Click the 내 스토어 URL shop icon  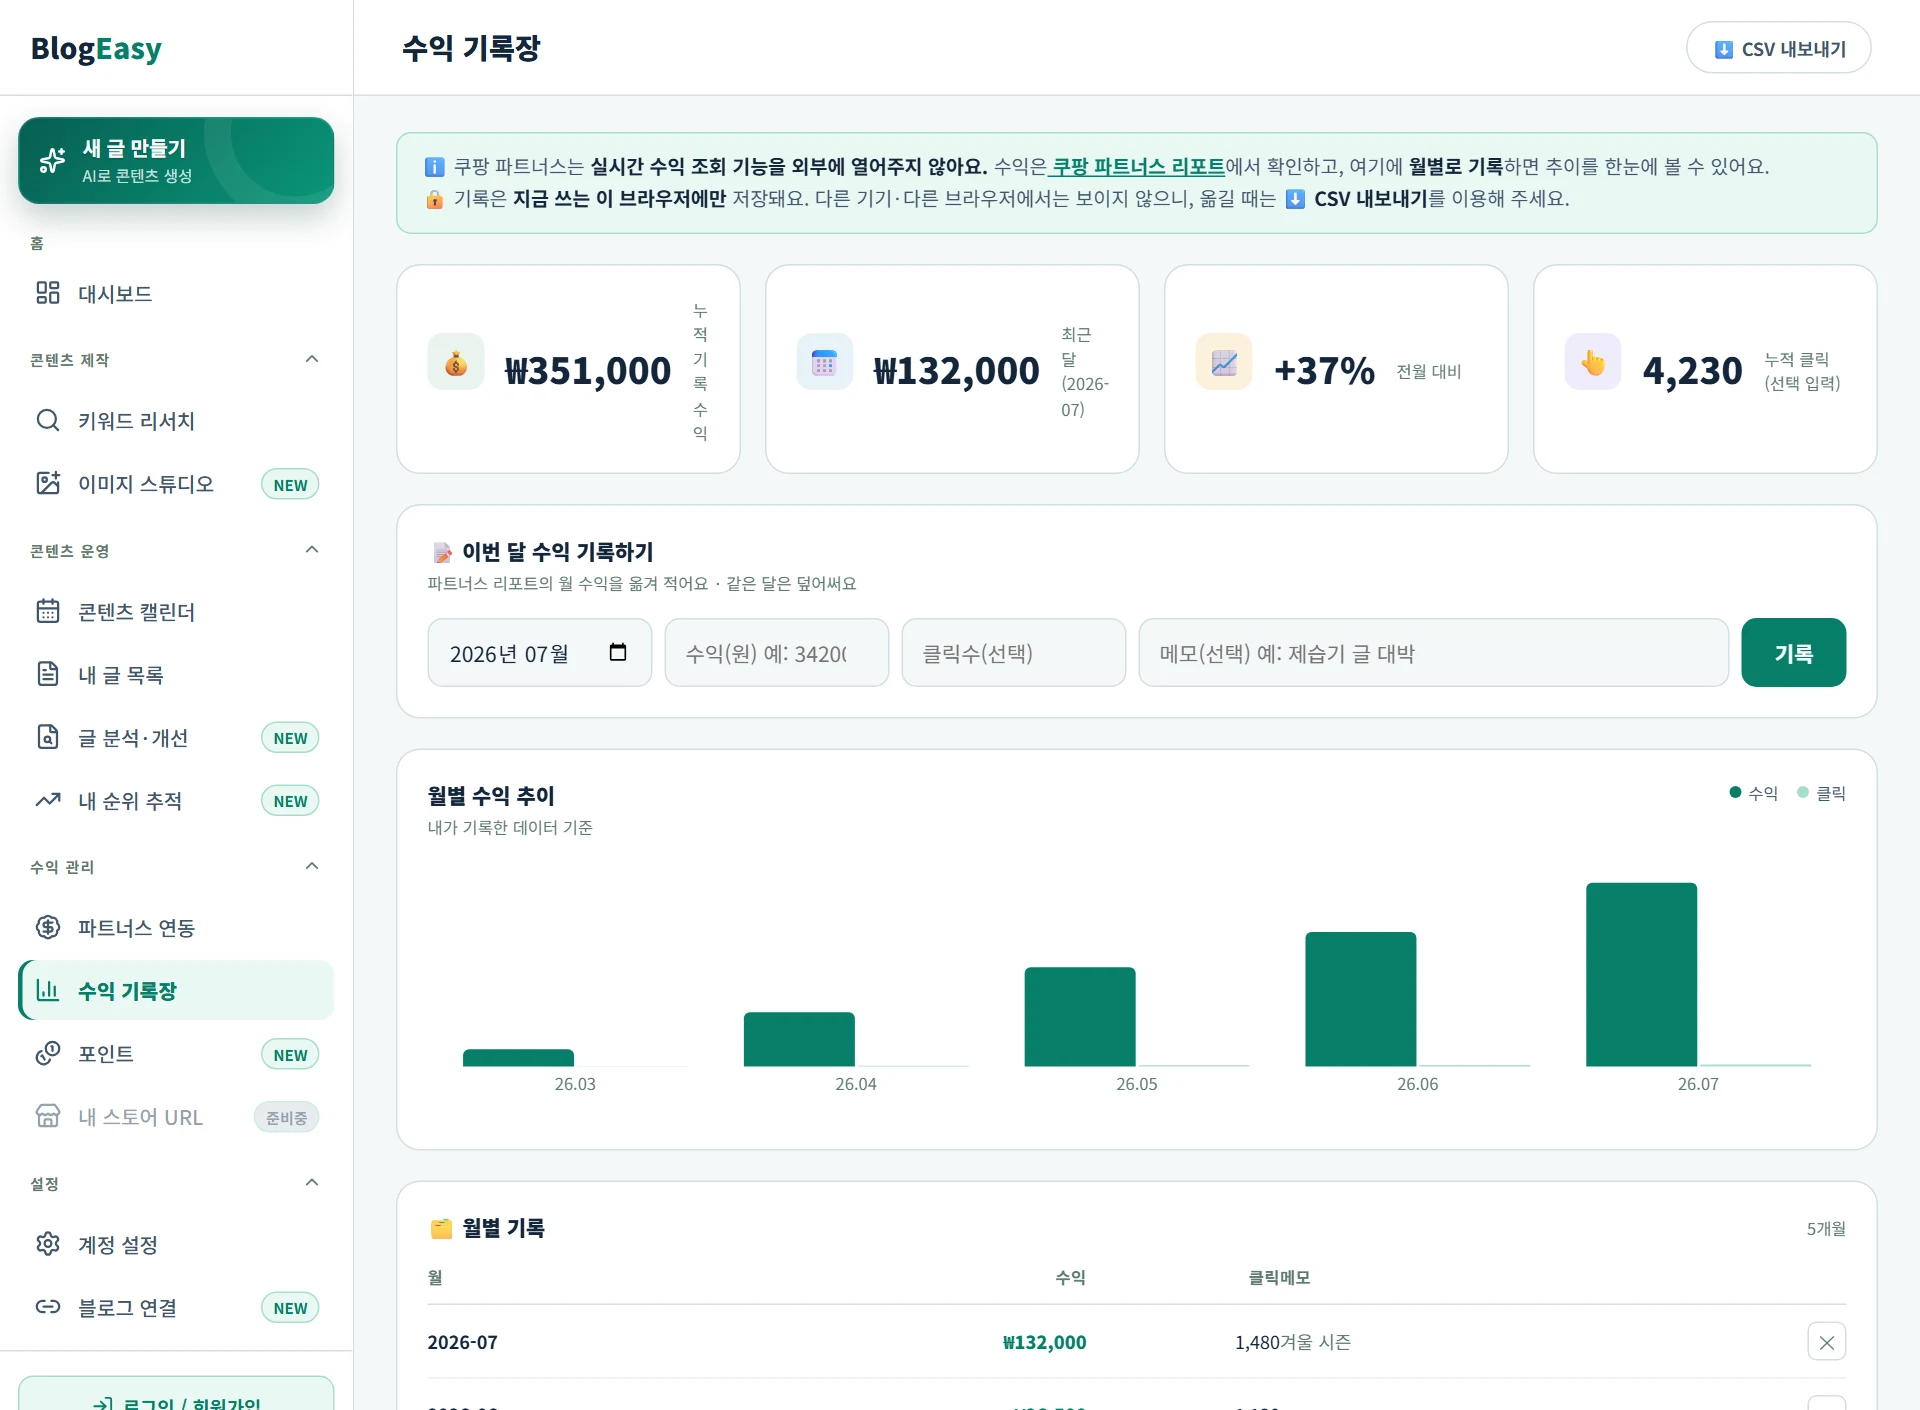(48, 1116)
